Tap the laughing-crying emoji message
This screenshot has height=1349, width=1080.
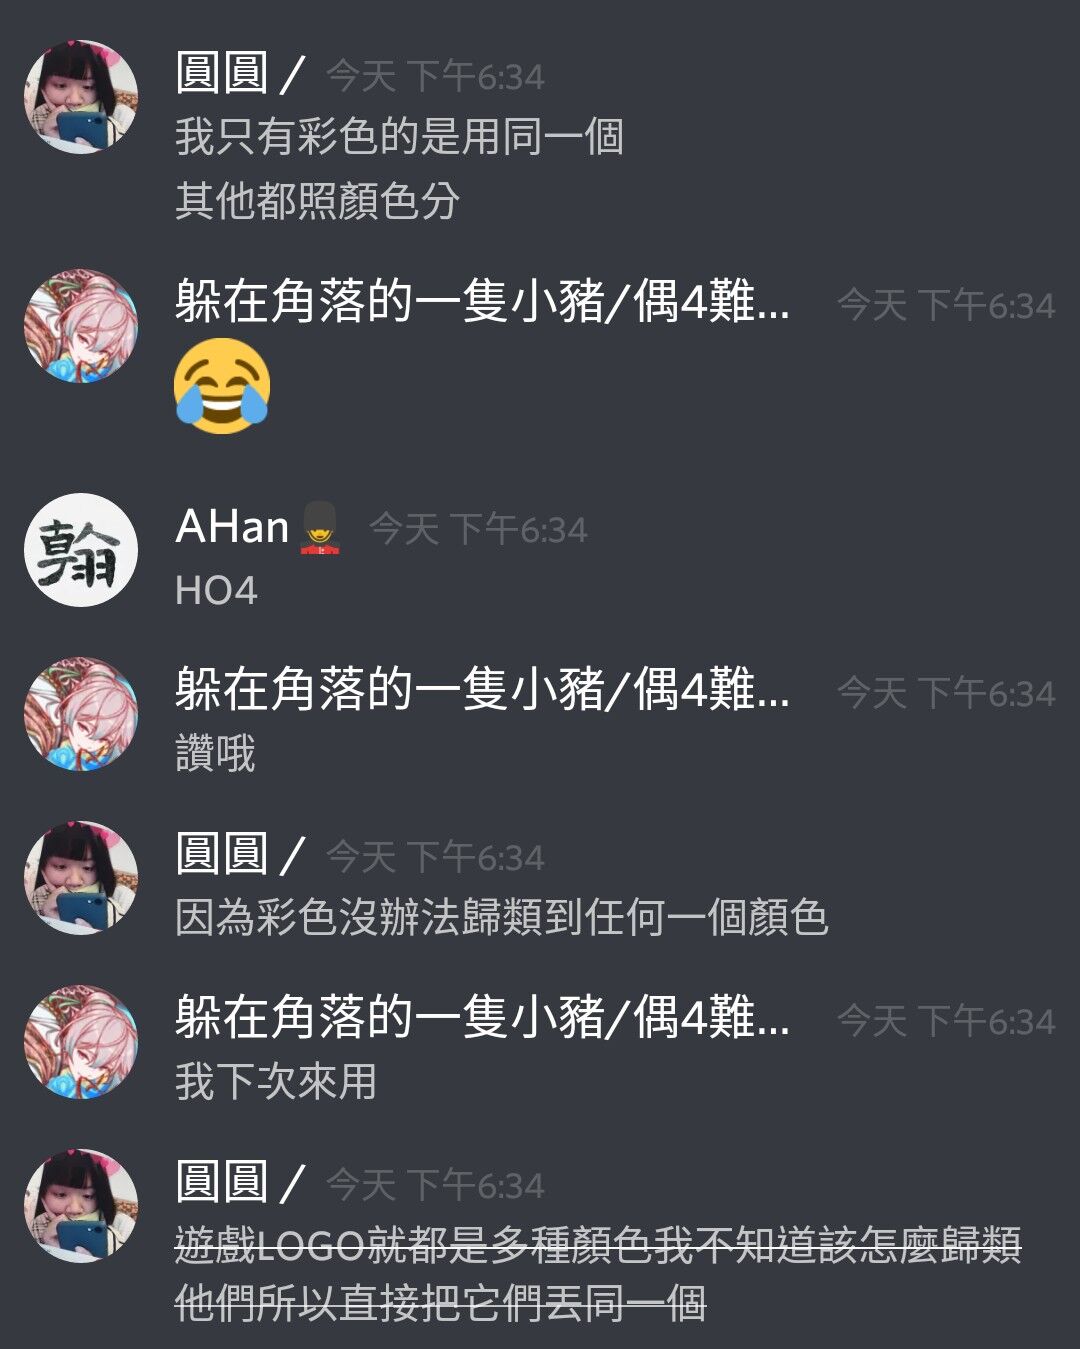(x=222, y=386)
